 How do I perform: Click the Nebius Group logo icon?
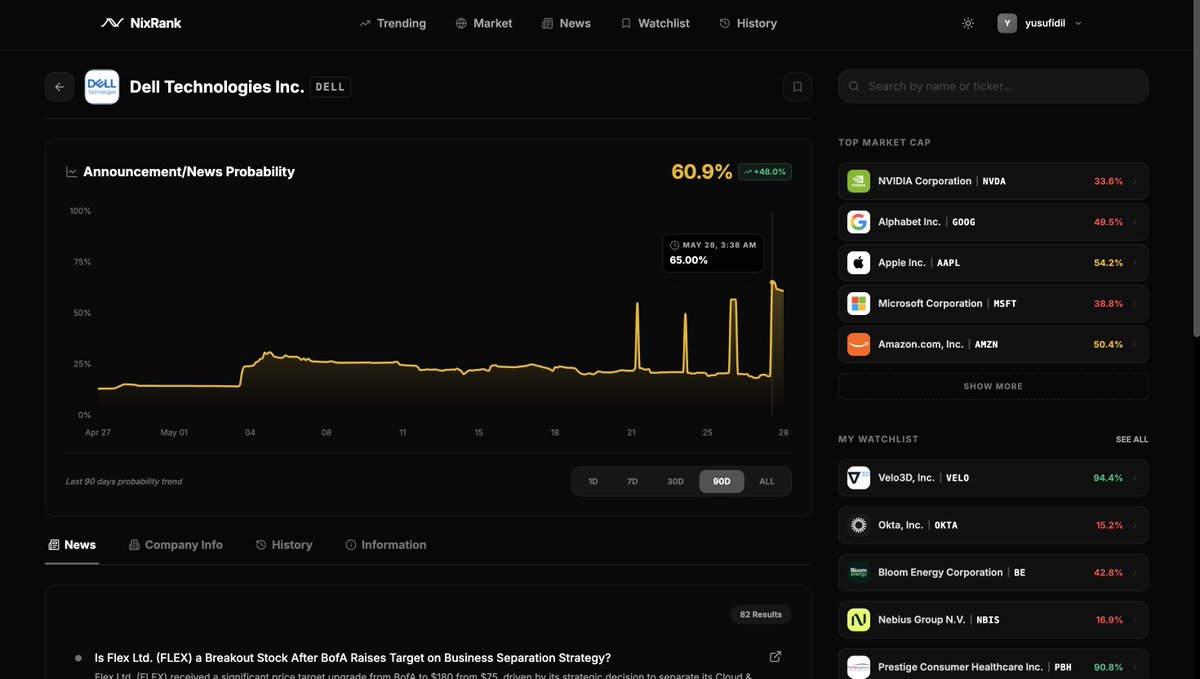click(858, 620)
